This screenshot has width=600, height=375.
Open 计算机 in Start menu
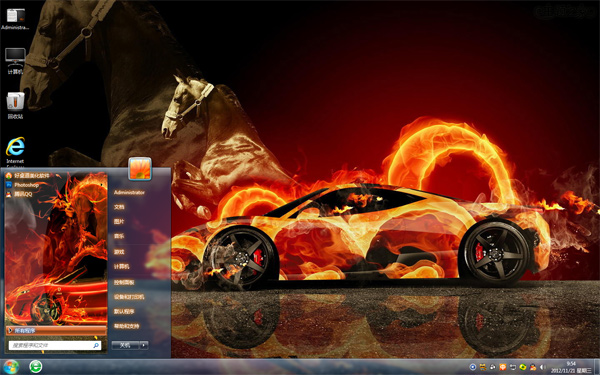pos(121,267)
